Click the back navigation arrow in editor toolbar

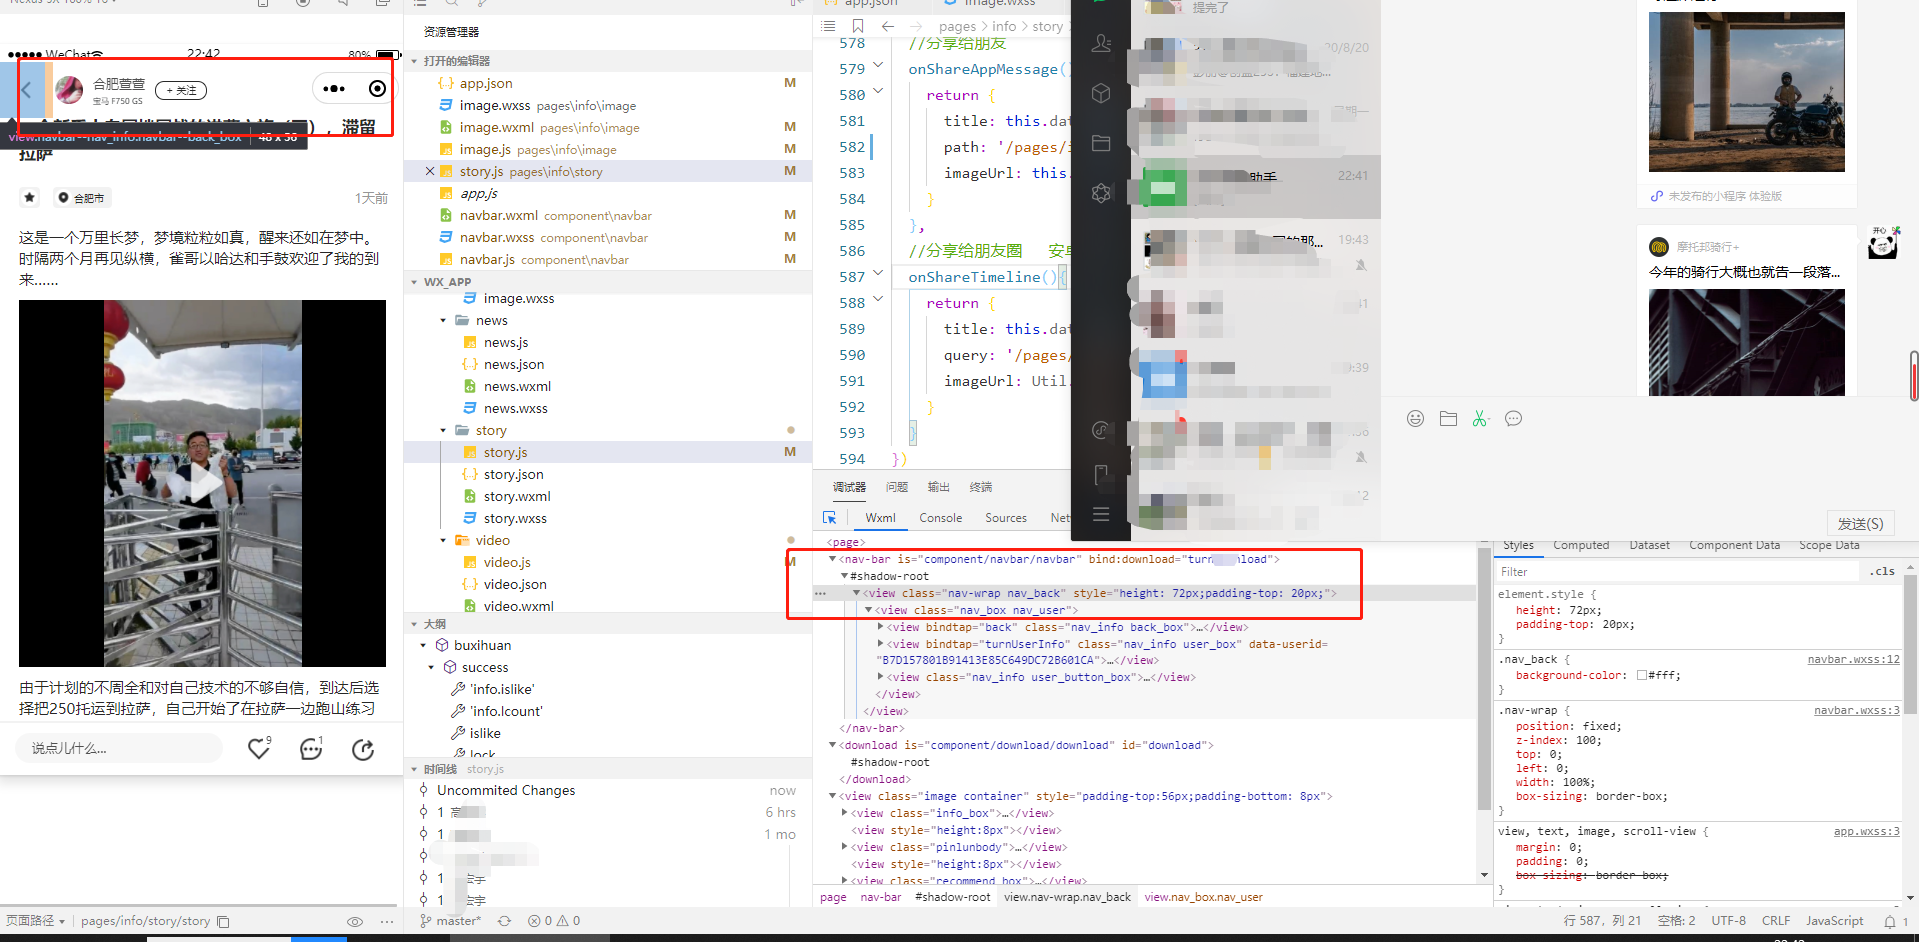(888, 26)
